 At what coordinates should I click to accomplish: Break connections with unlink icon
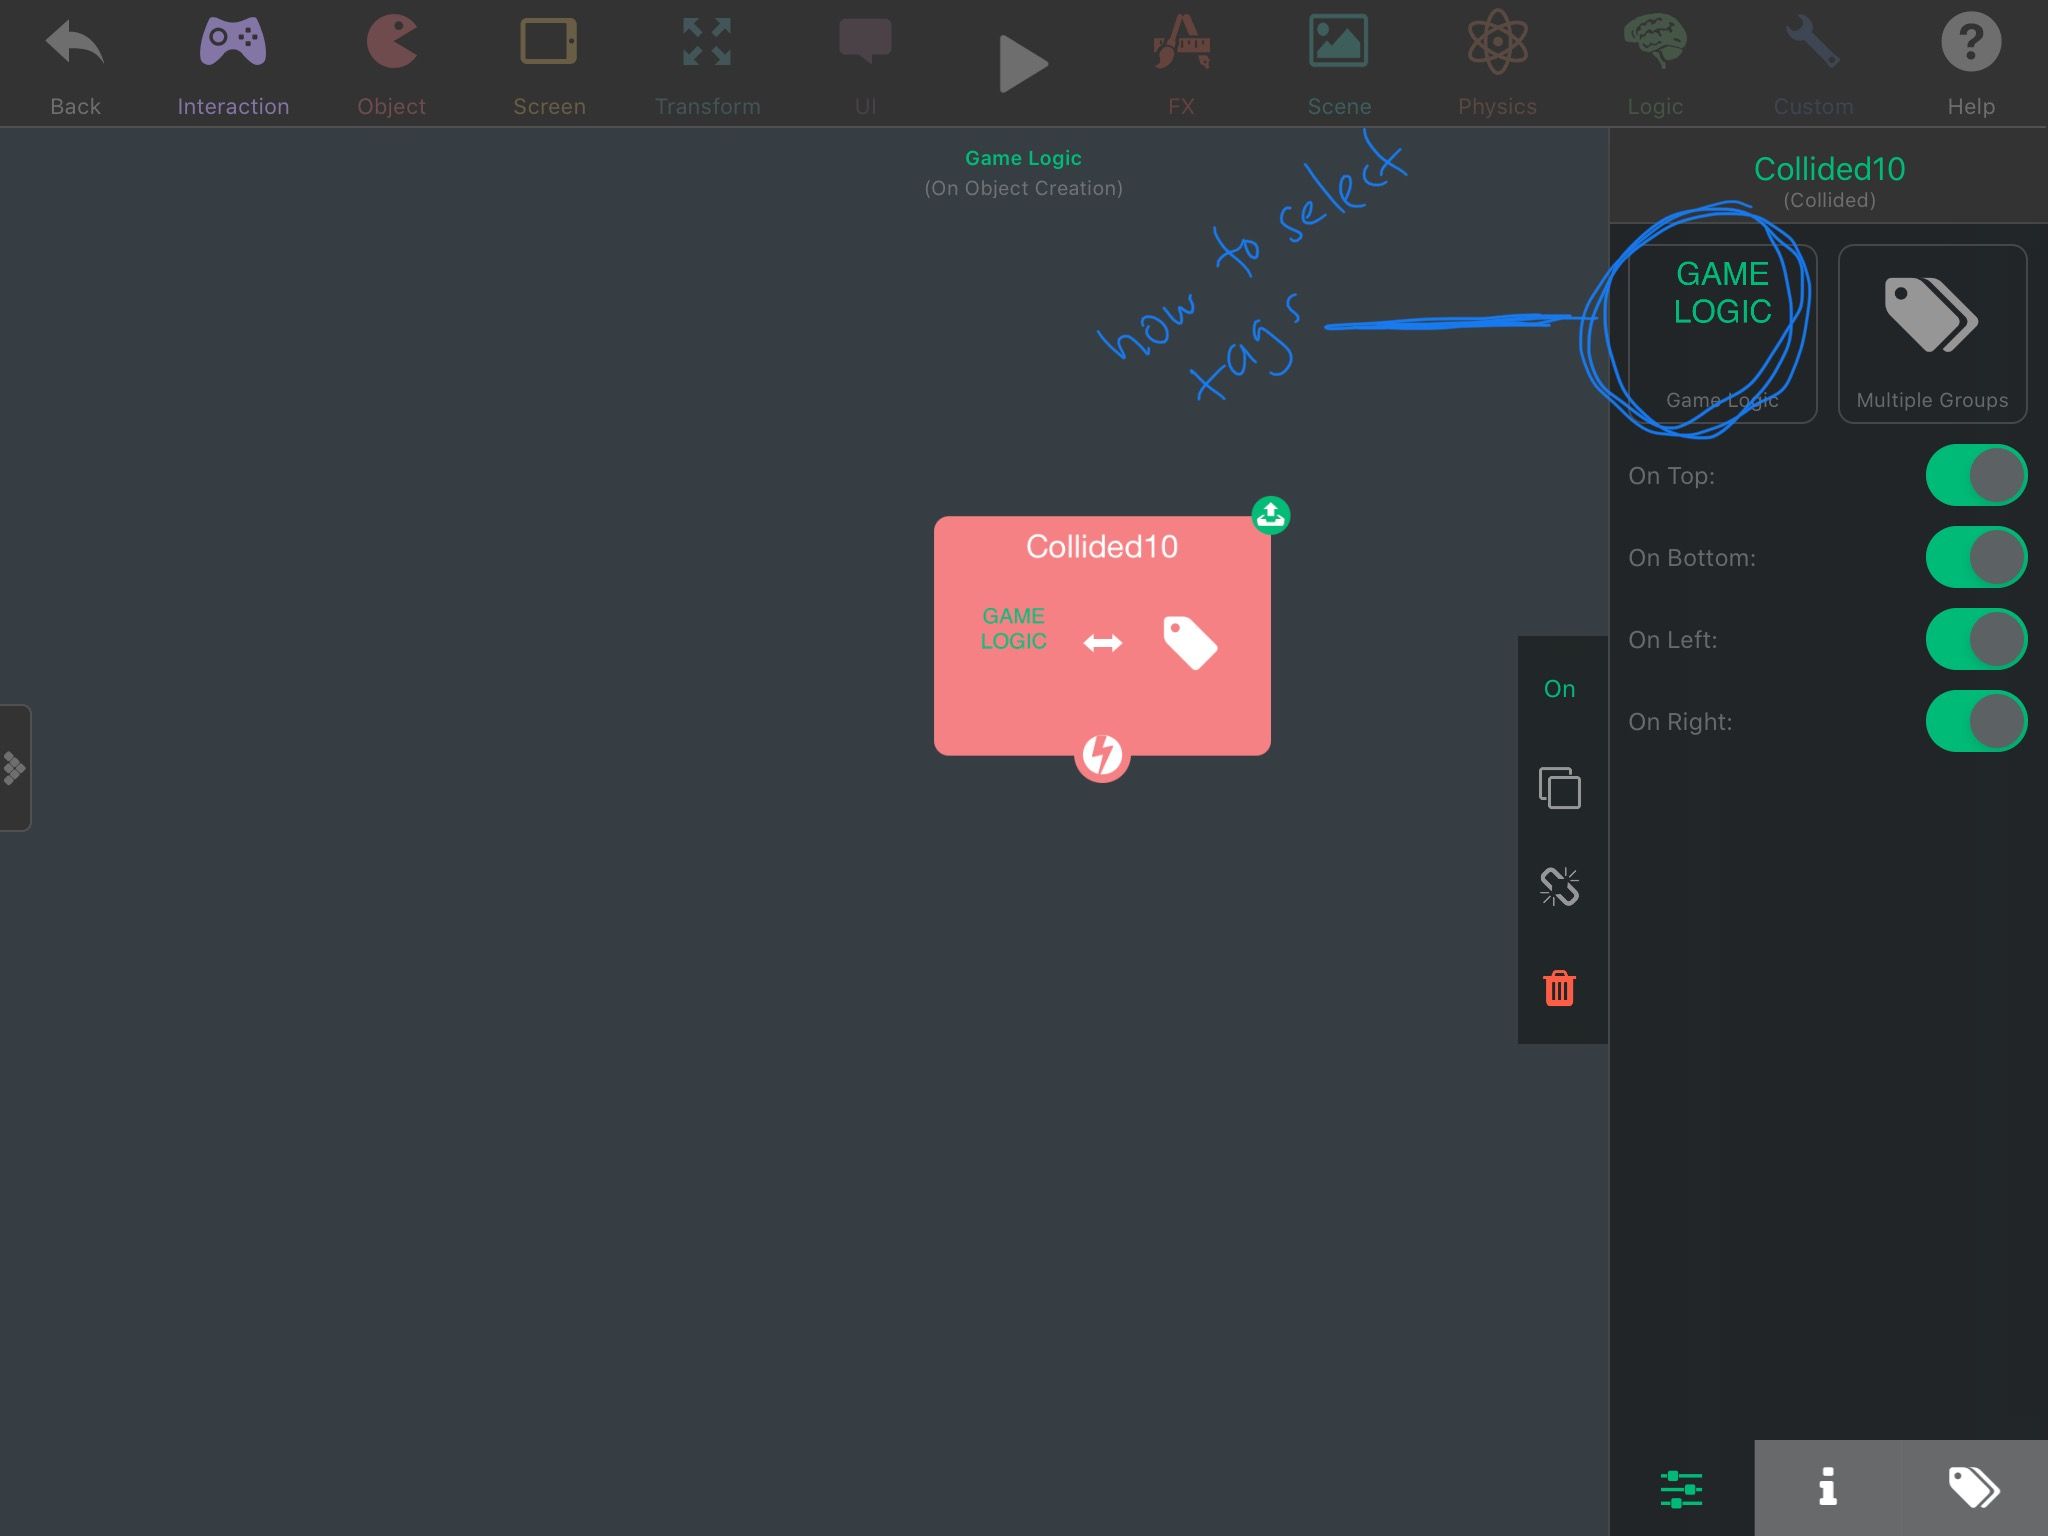(x=1559, y=886)
